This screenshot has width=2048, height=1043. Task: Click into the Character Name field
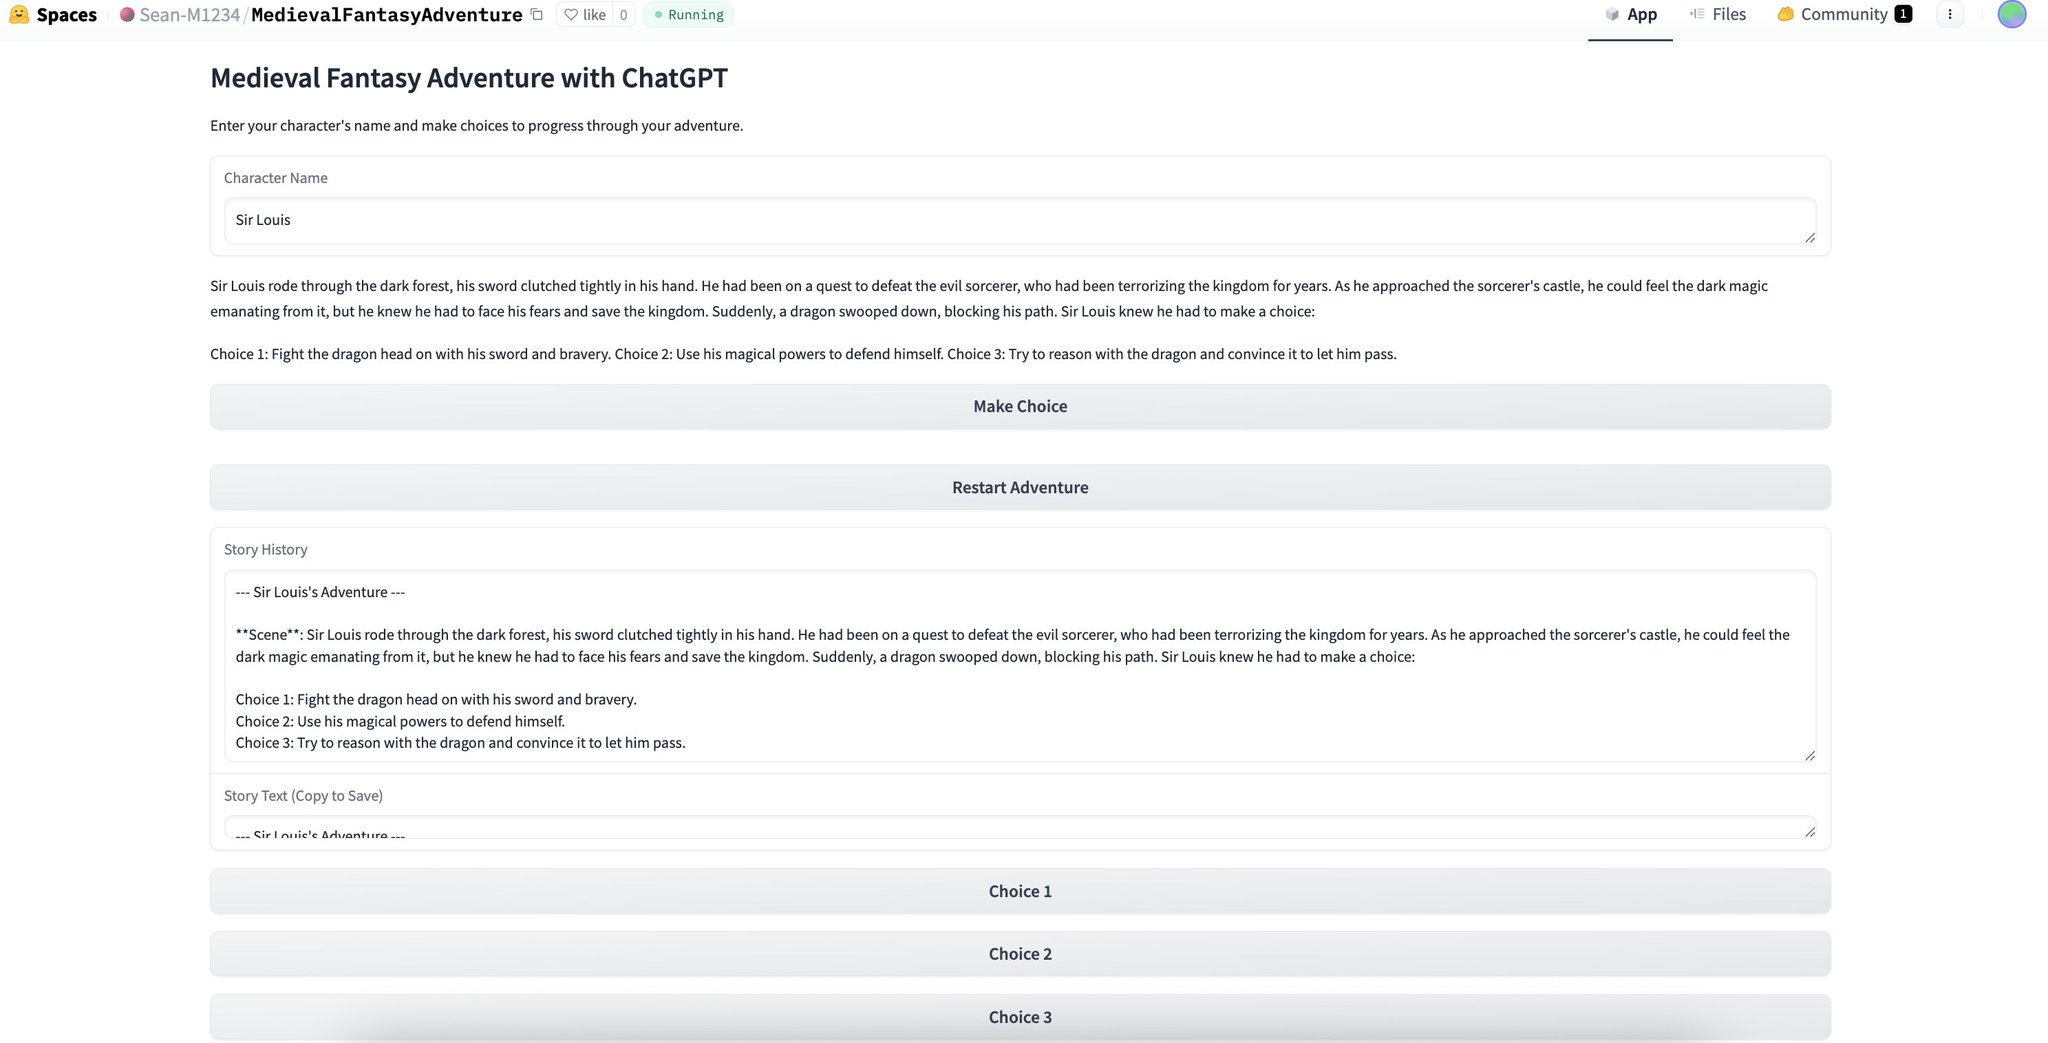click(x=1020, y=220)
